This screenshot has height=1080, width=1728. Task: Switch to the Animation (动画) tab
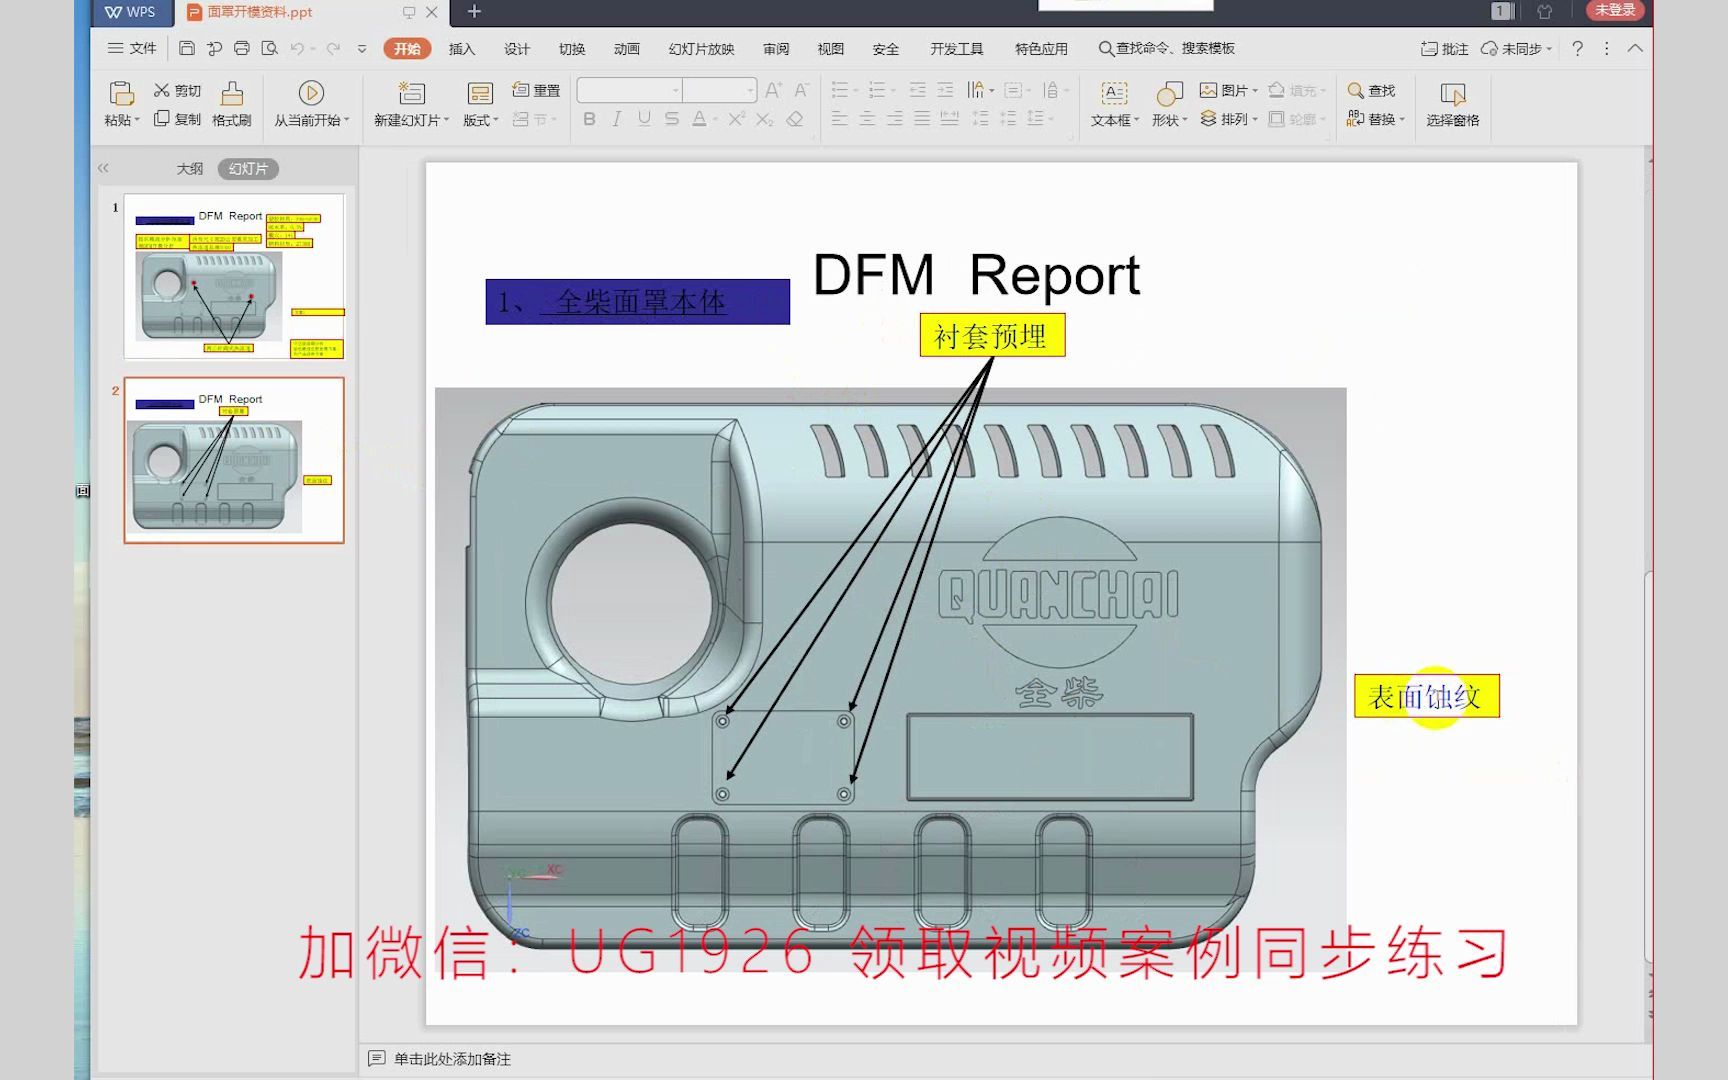pos(627,48)
